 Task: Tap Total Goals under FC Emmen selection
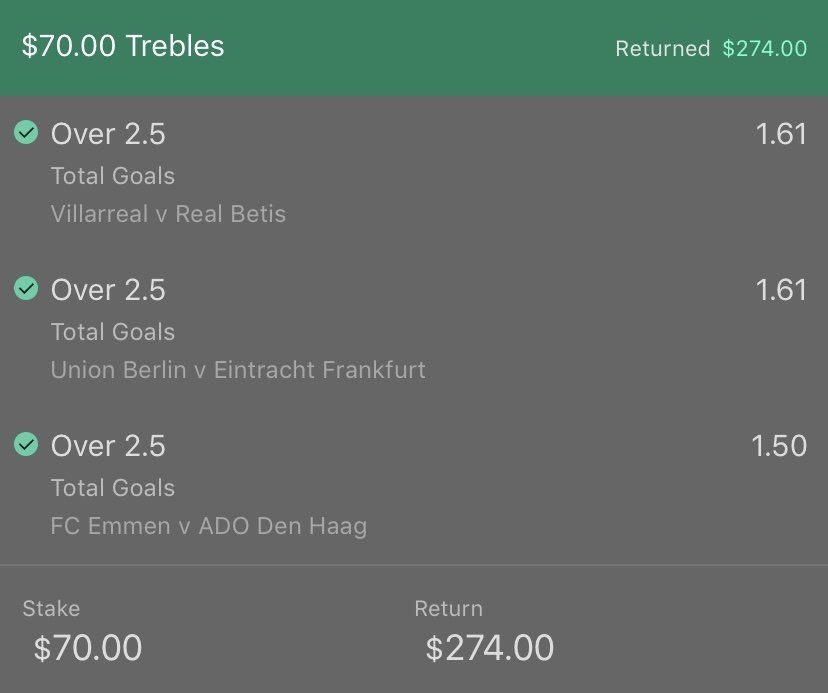tap(112, 488)
